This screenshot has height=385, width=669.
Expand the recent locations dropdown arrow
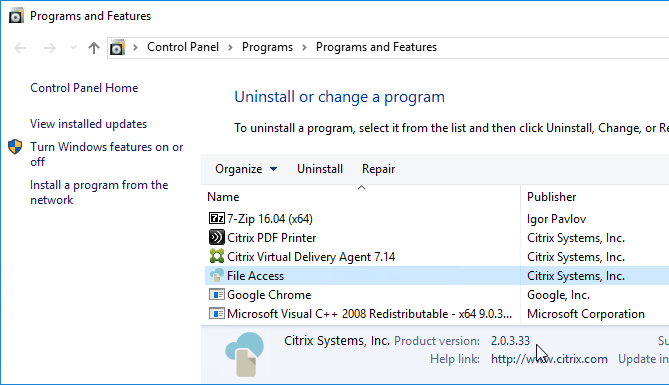click(x=73, y=47)
